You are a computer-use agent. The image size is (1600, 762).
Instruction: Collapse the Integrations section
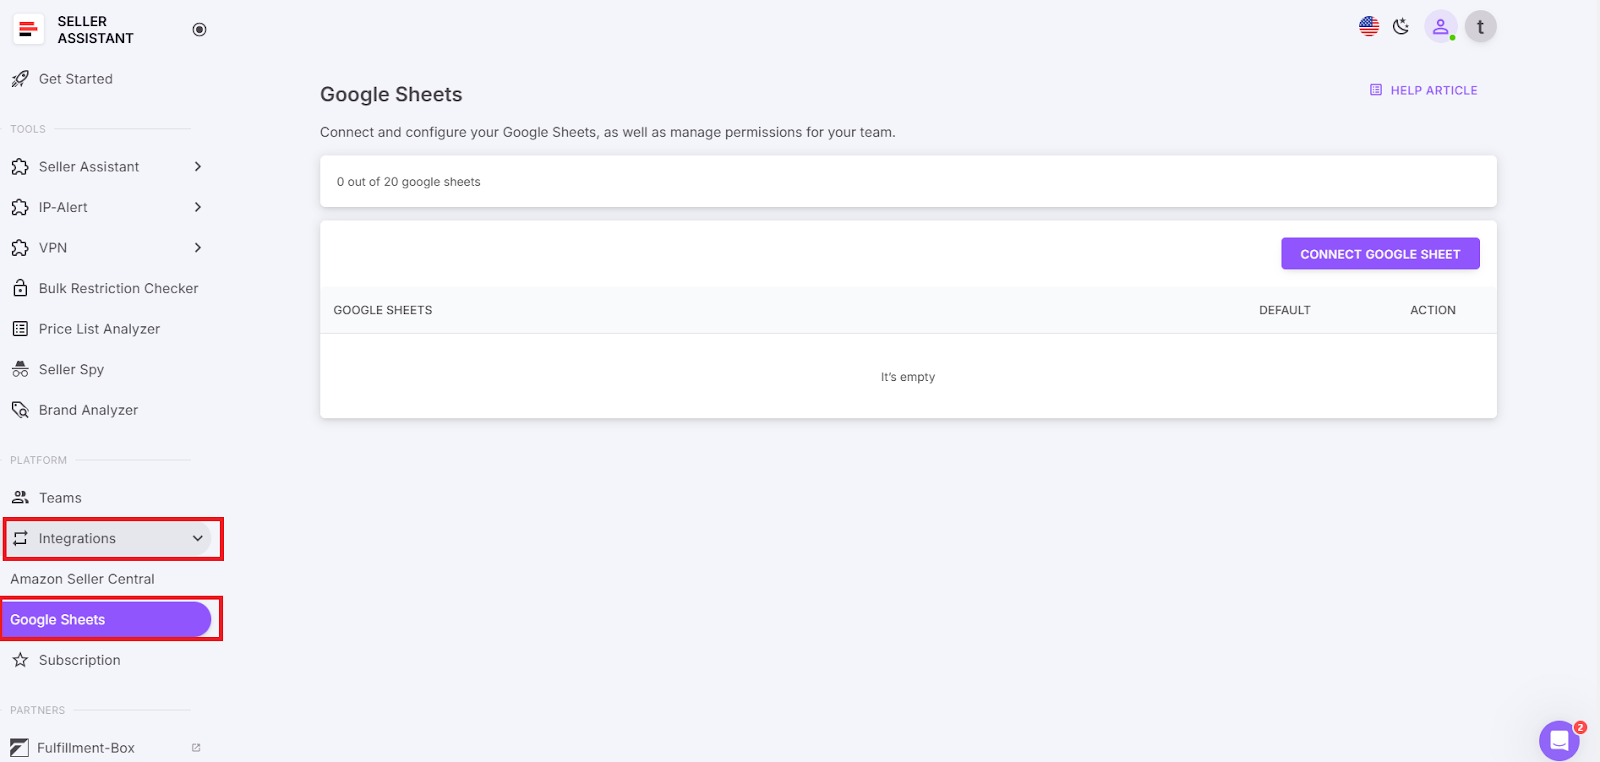(112, 538)
